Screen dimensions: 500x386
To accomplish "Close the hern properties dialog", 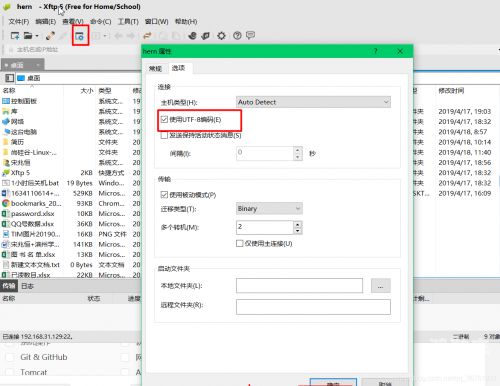I will [x=400, y=51].
